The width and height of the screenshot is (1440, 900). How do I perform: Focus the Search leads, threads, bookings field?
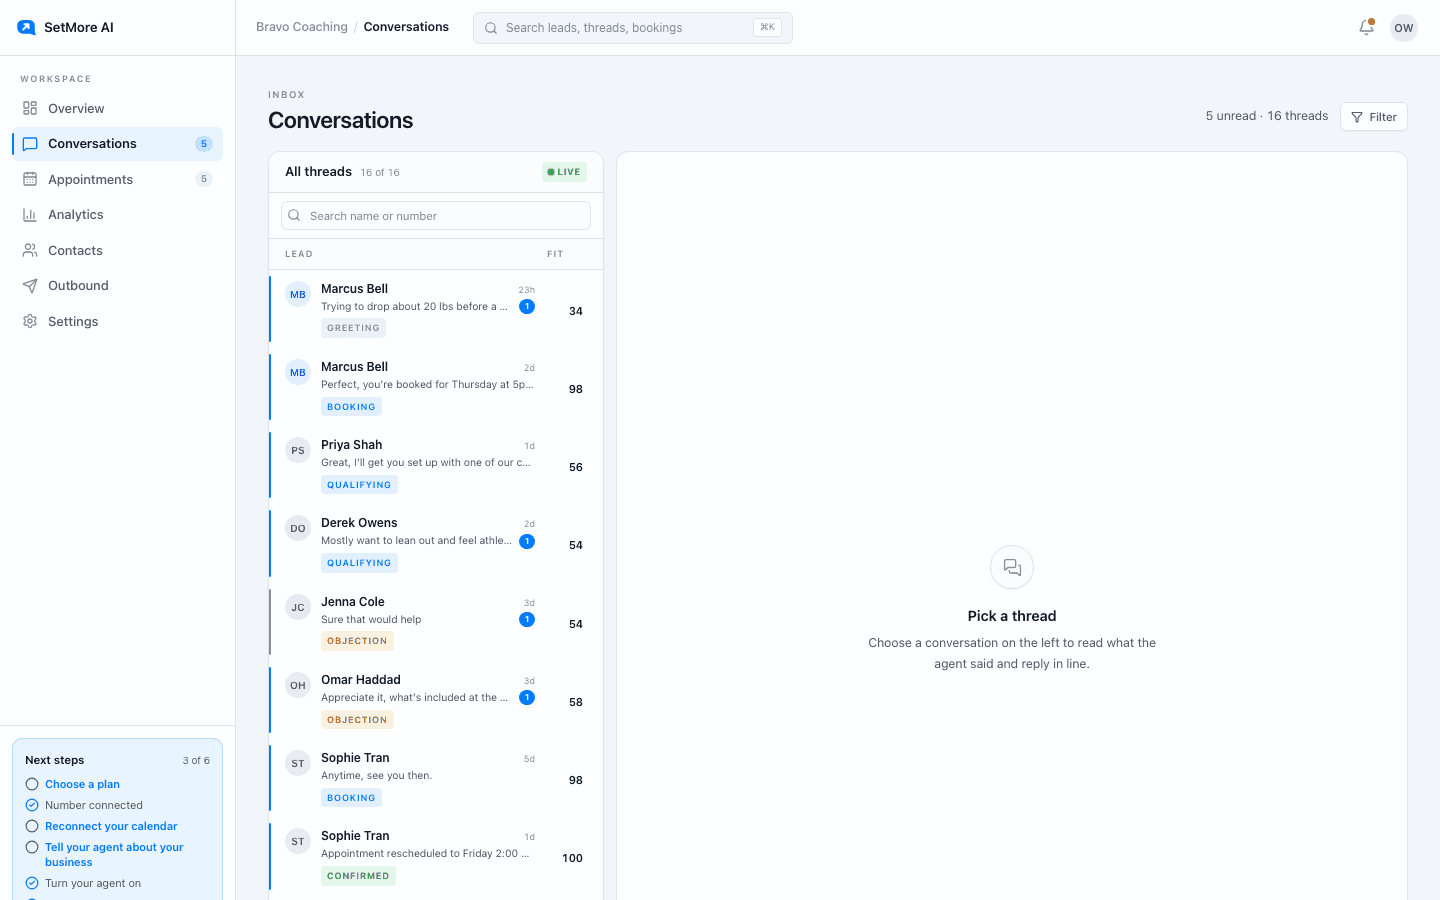[x=633, y=28]
